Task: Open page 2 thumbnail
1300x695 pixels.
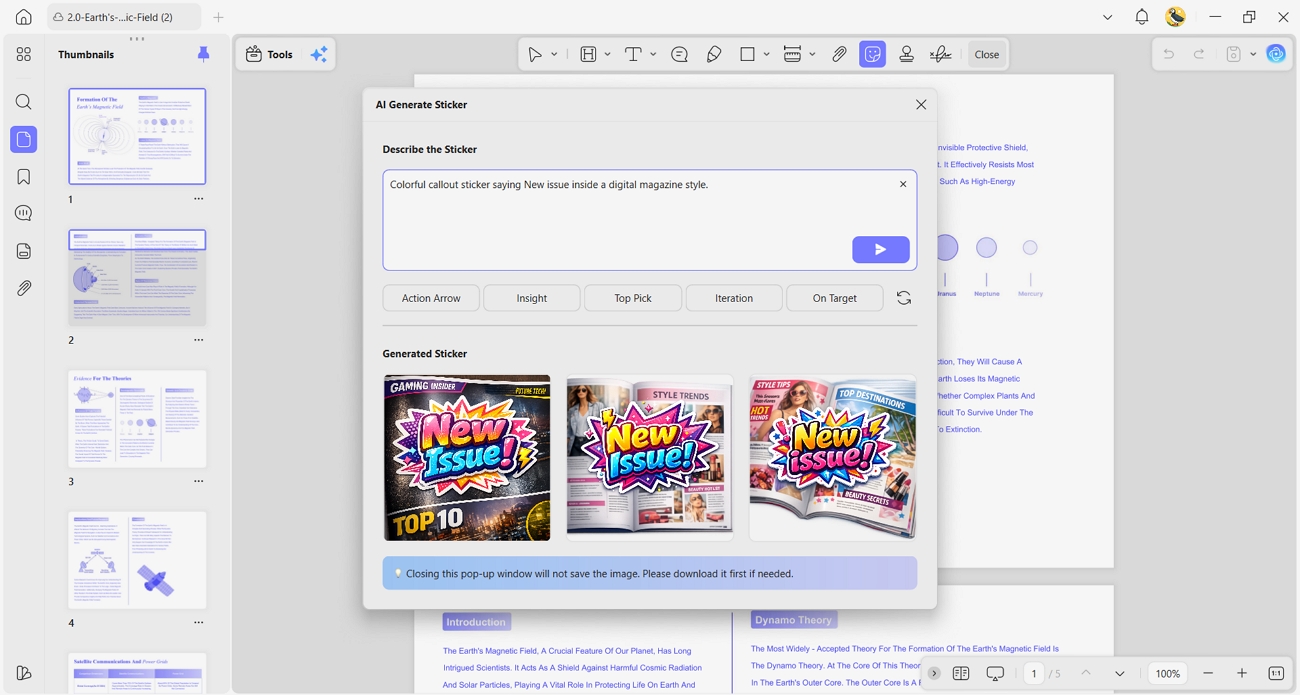Action: 137,277
